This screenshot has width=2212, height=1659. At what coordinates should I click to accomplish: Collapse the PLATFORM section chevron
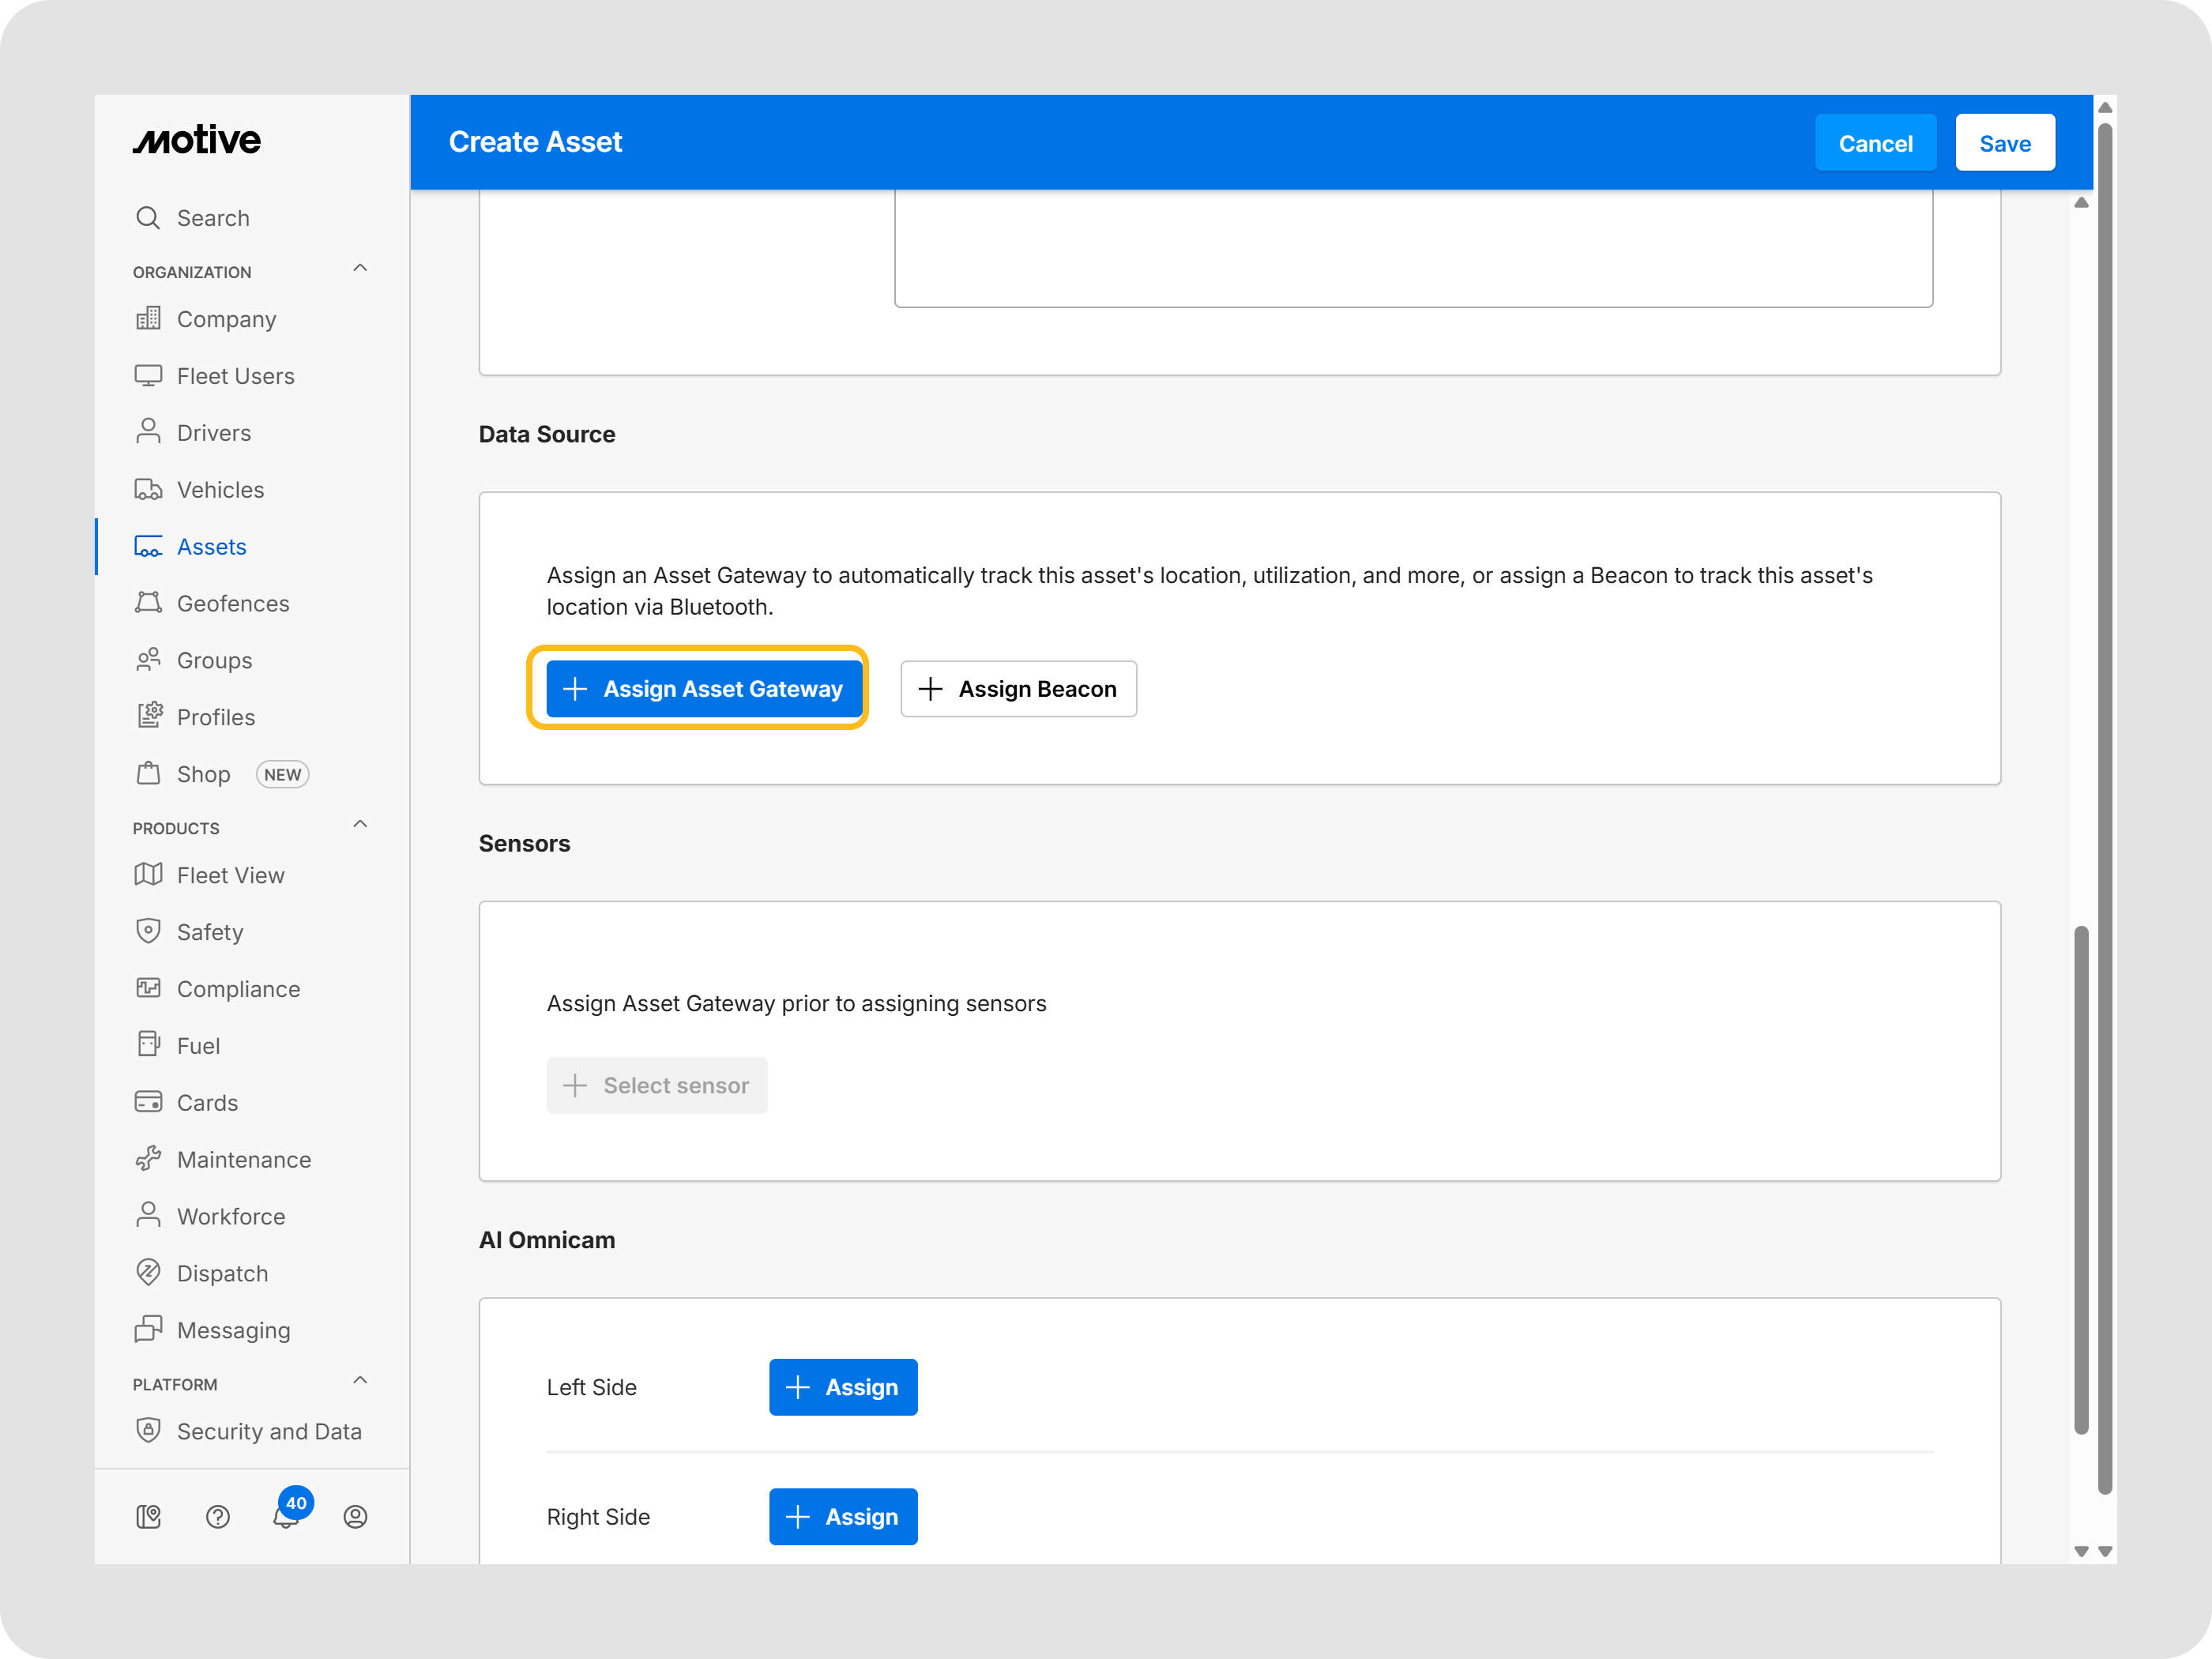point(360,1380)
